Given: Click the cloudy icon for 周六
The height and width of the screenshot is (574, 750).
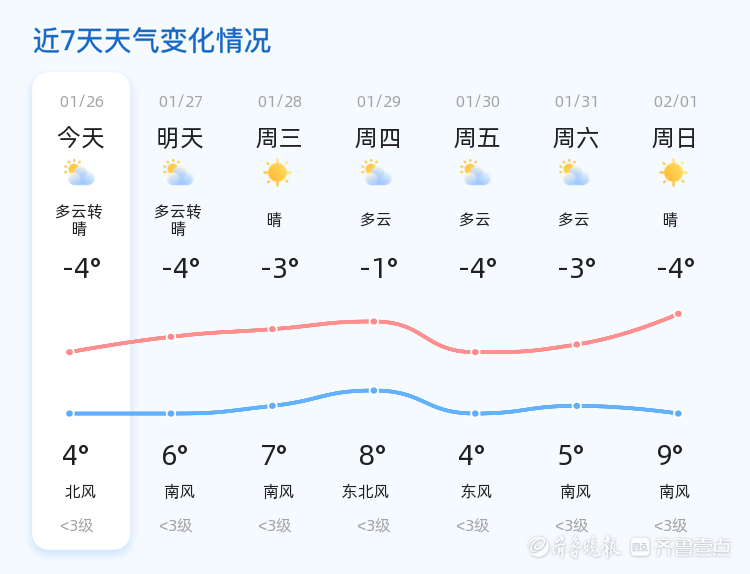Looking at the screenshot, I should coord(574,173).
